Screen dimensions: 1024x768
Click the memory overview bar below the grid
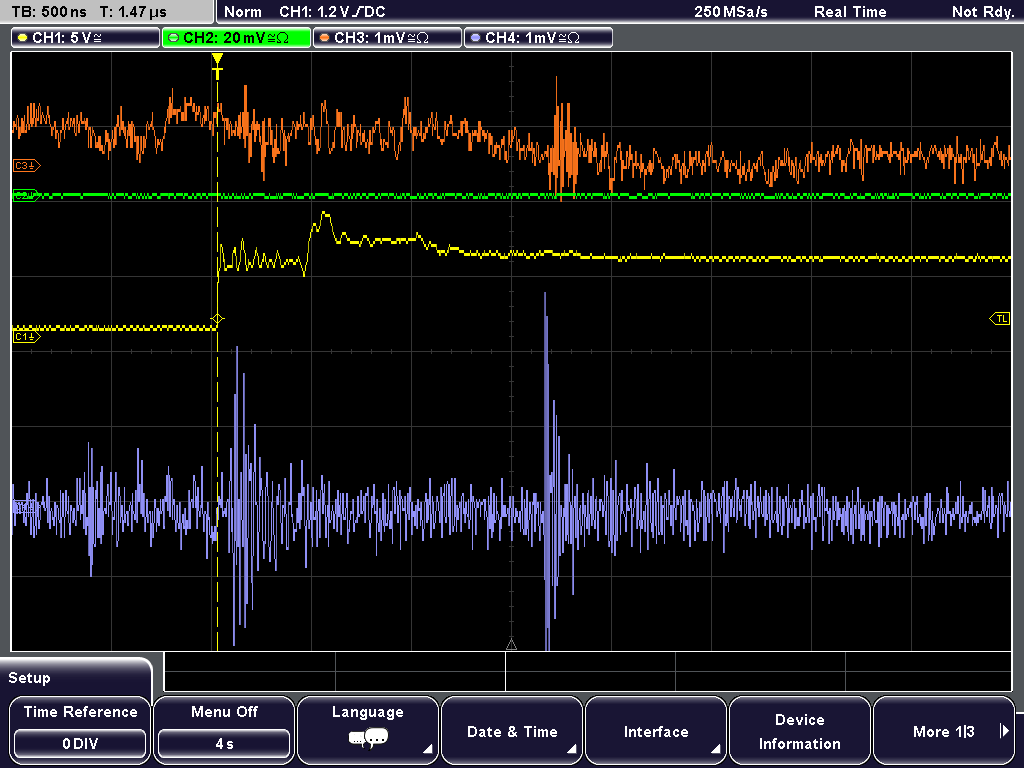click(588, 672)
